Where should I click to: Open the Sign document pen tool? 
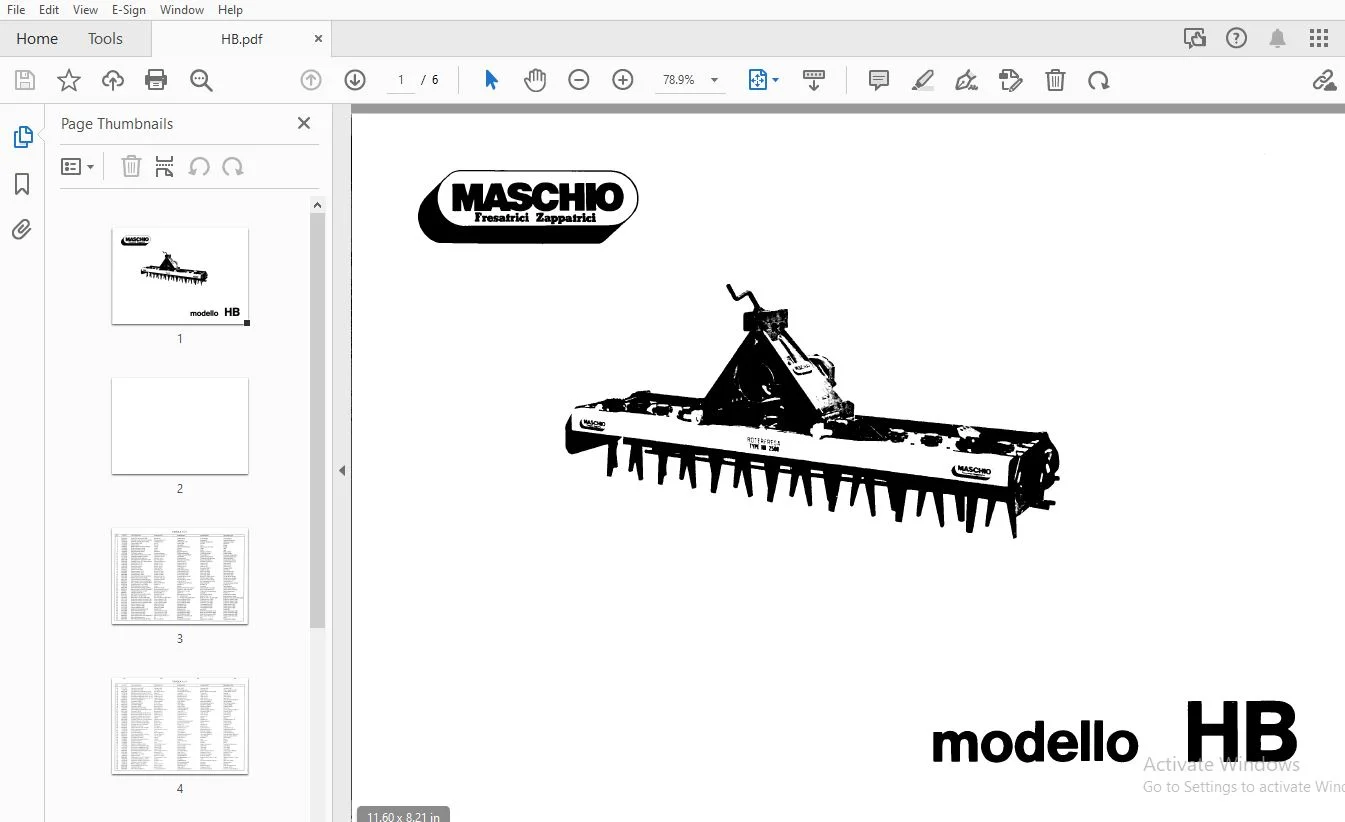pyautogui.click(x=967, y=80)
